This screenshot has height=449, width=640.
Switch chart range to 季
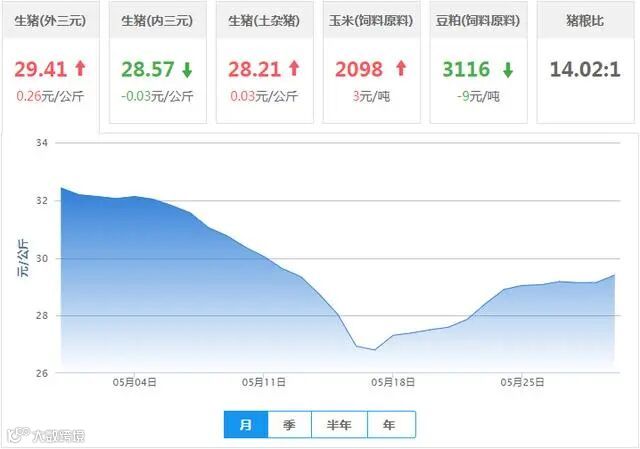pos(290,425)
